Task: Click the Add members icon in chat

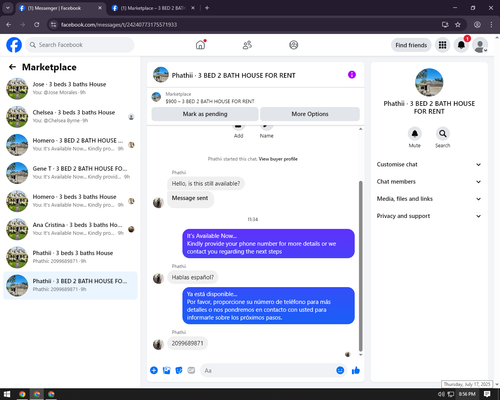Action: 238,127
